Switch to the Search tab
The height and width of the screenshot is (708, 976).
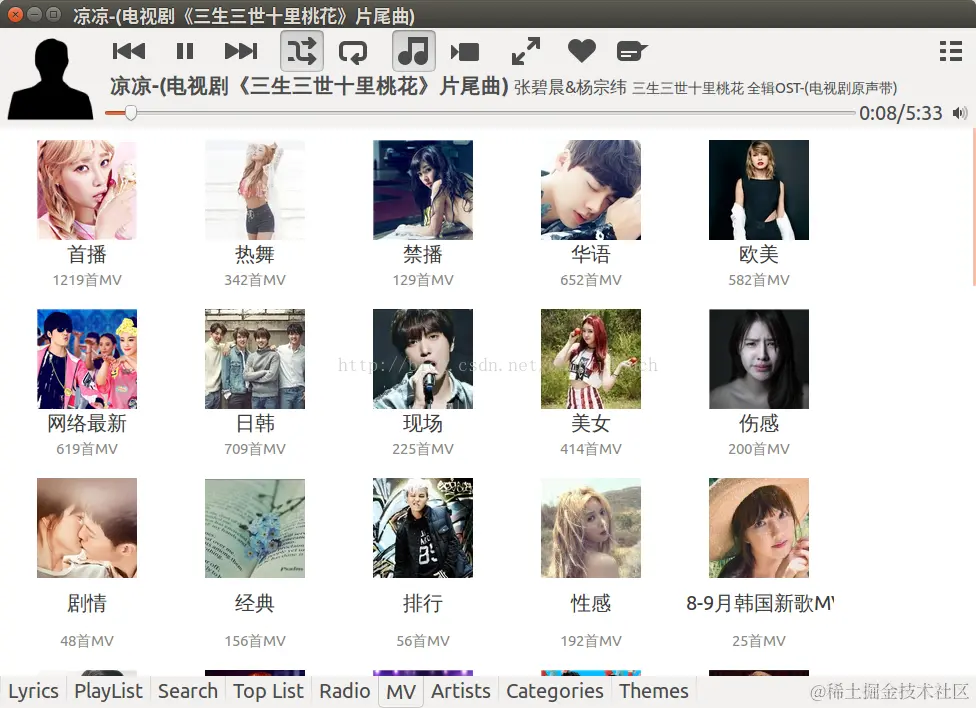[x=188, y=691]
